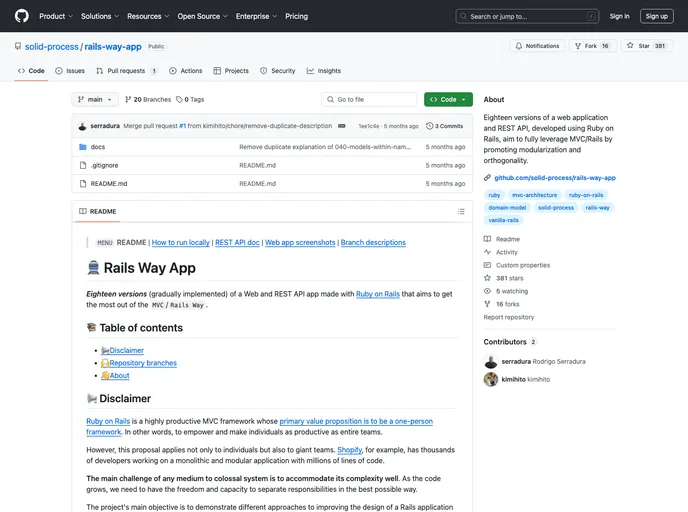
Task: Select the ruby-on-rails topic tag
Action: point(585,195)
